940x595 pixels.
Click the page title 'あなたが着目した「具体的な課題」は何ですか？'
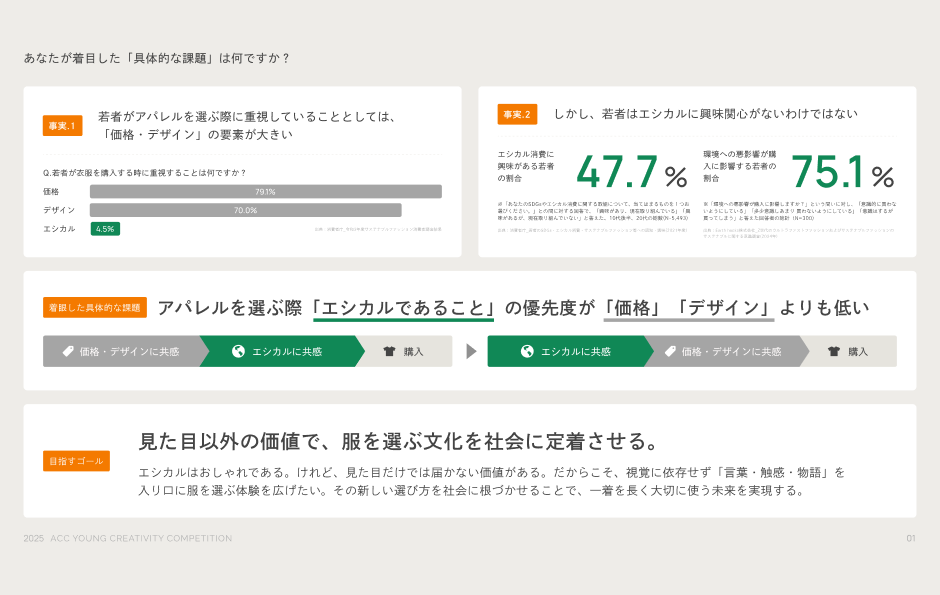[157, 58]
